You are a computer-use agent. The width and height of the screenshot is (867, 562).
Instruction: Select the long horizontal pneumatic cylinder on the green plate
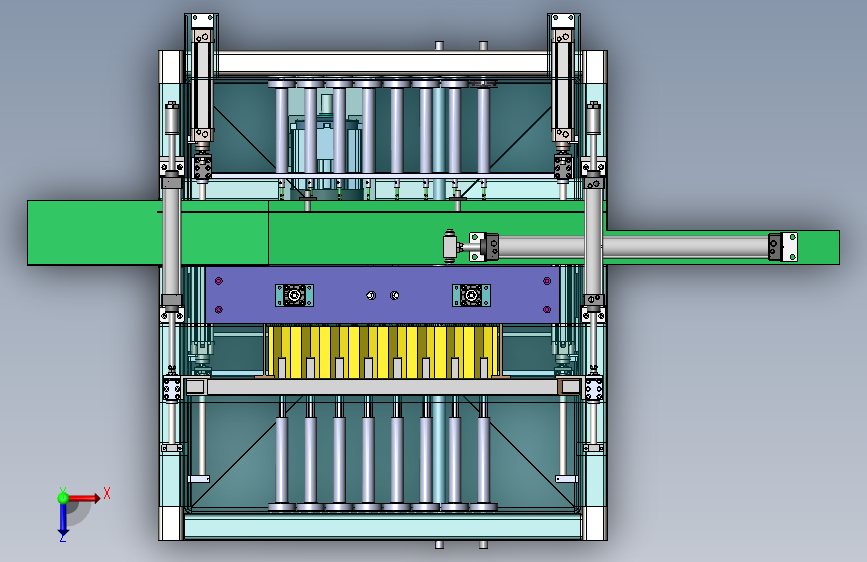[x=633, y=246]
